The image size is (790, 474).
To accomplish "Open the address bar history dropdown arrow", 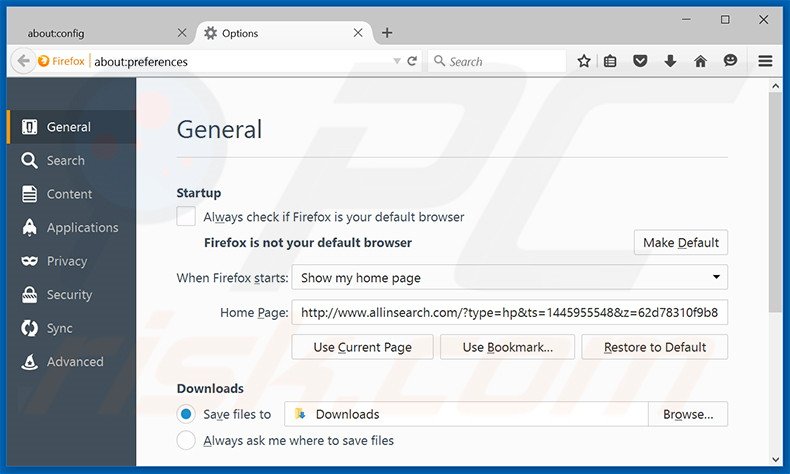I will point(397,61).
